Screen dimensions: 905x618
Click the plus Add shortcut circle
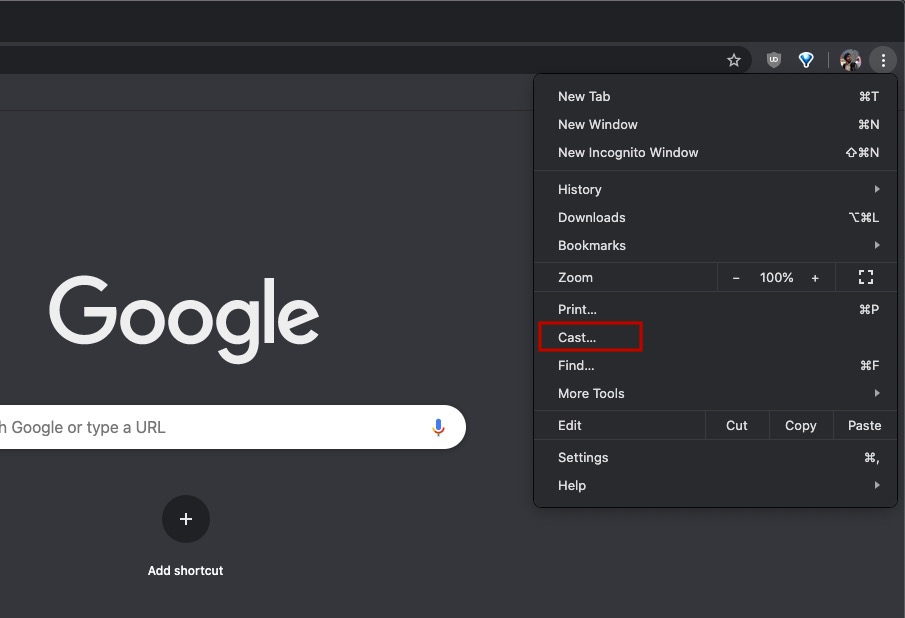click(186, 519)
